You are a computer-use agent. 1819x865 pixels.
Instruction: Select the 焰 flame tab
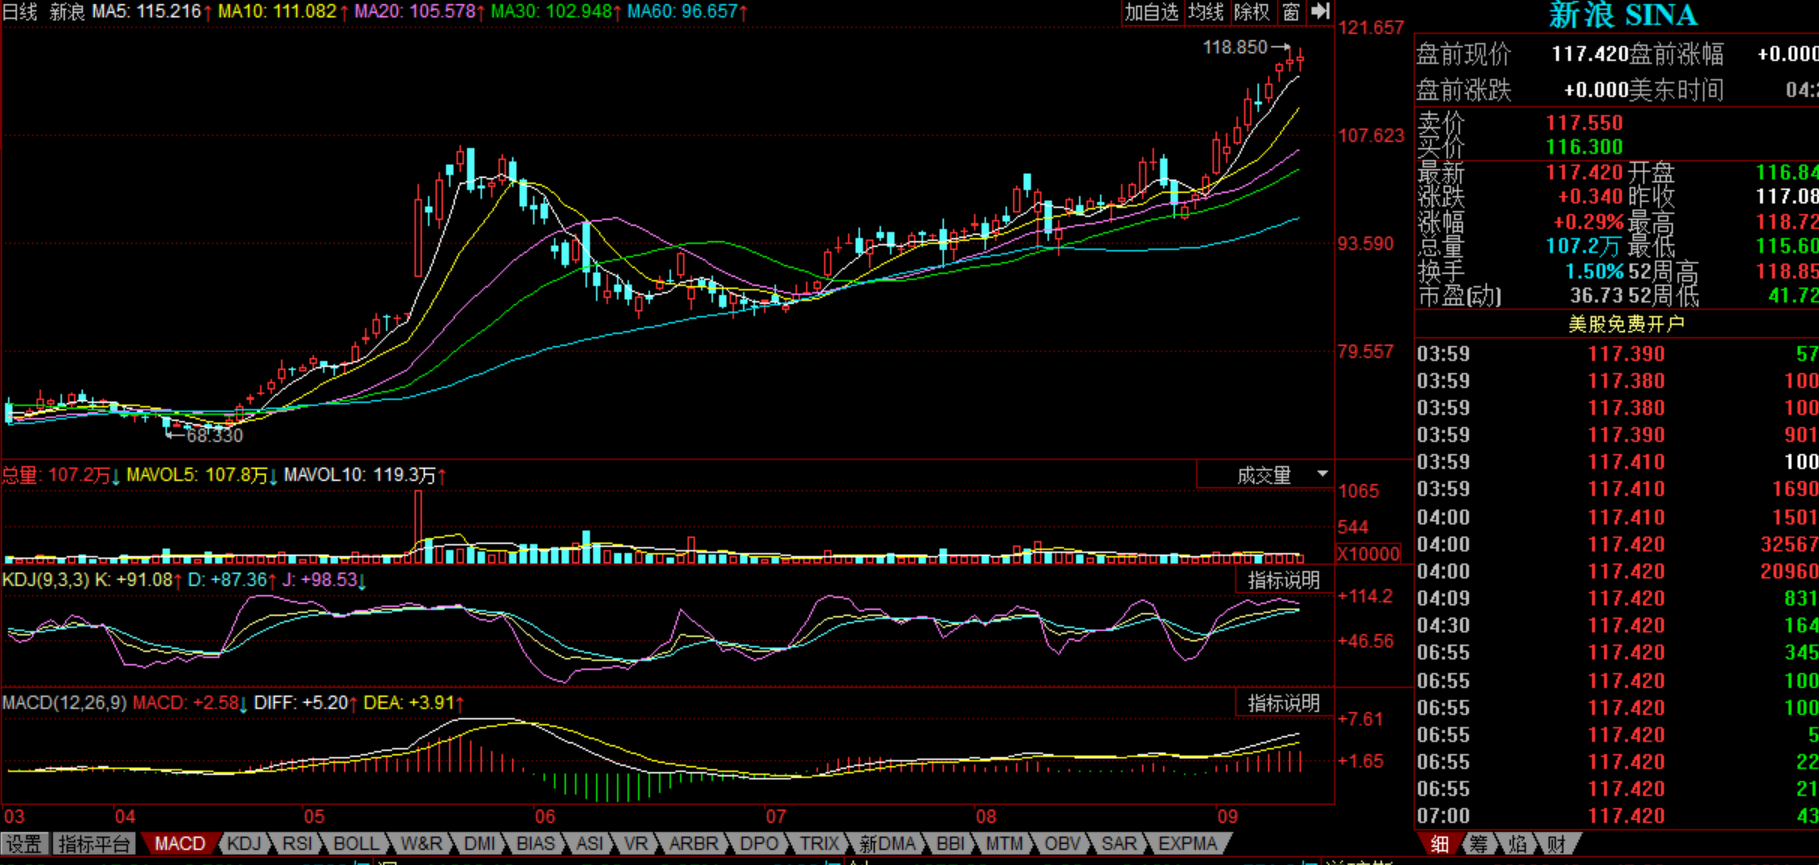pyautogui.click(x=1517, y=844)
